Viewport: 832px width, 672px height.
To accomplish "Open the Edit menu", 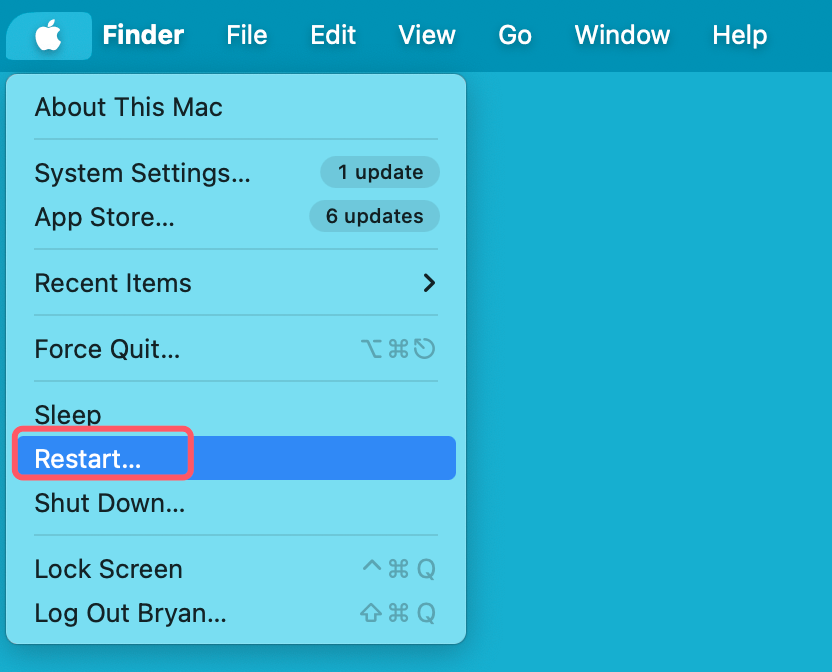I will click(333, 36).
